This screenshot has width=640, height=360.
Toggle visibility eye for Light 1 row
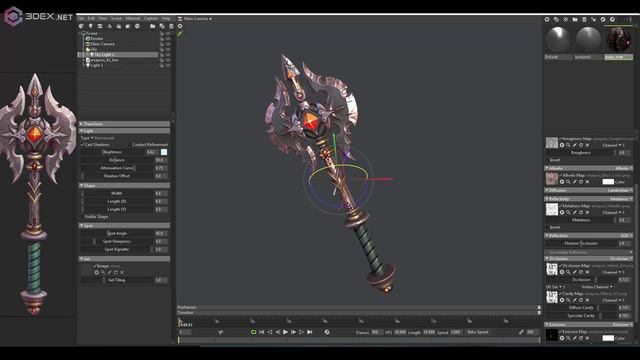[168, 65]
